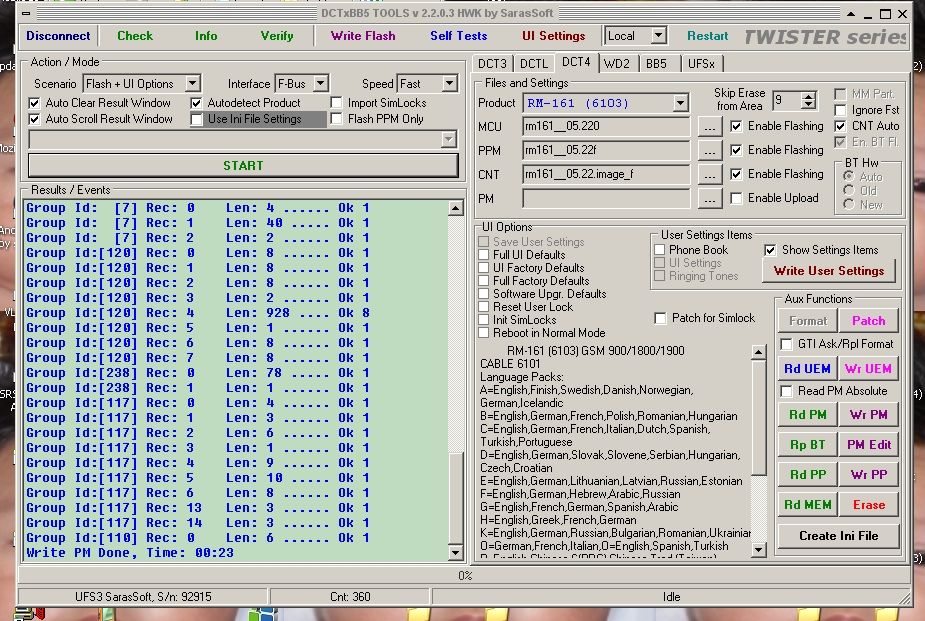
Task: Open the Speed dropdown
Action: 450,84
